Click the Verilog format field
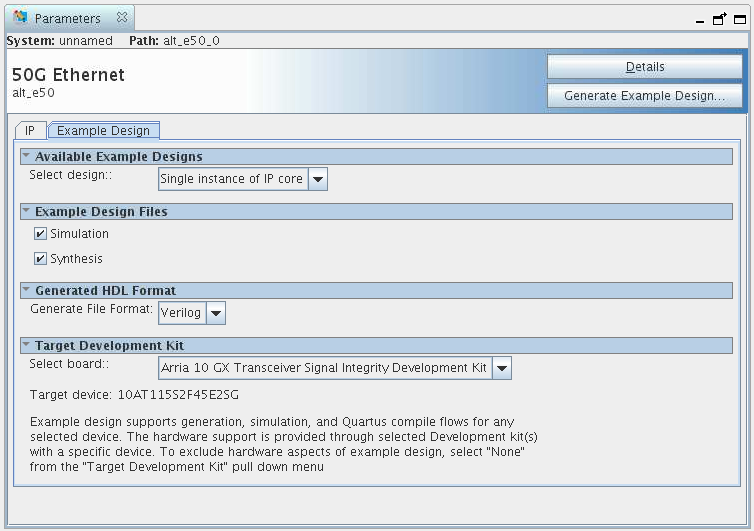This screenshot has width=754, height=531. point(182,313)
